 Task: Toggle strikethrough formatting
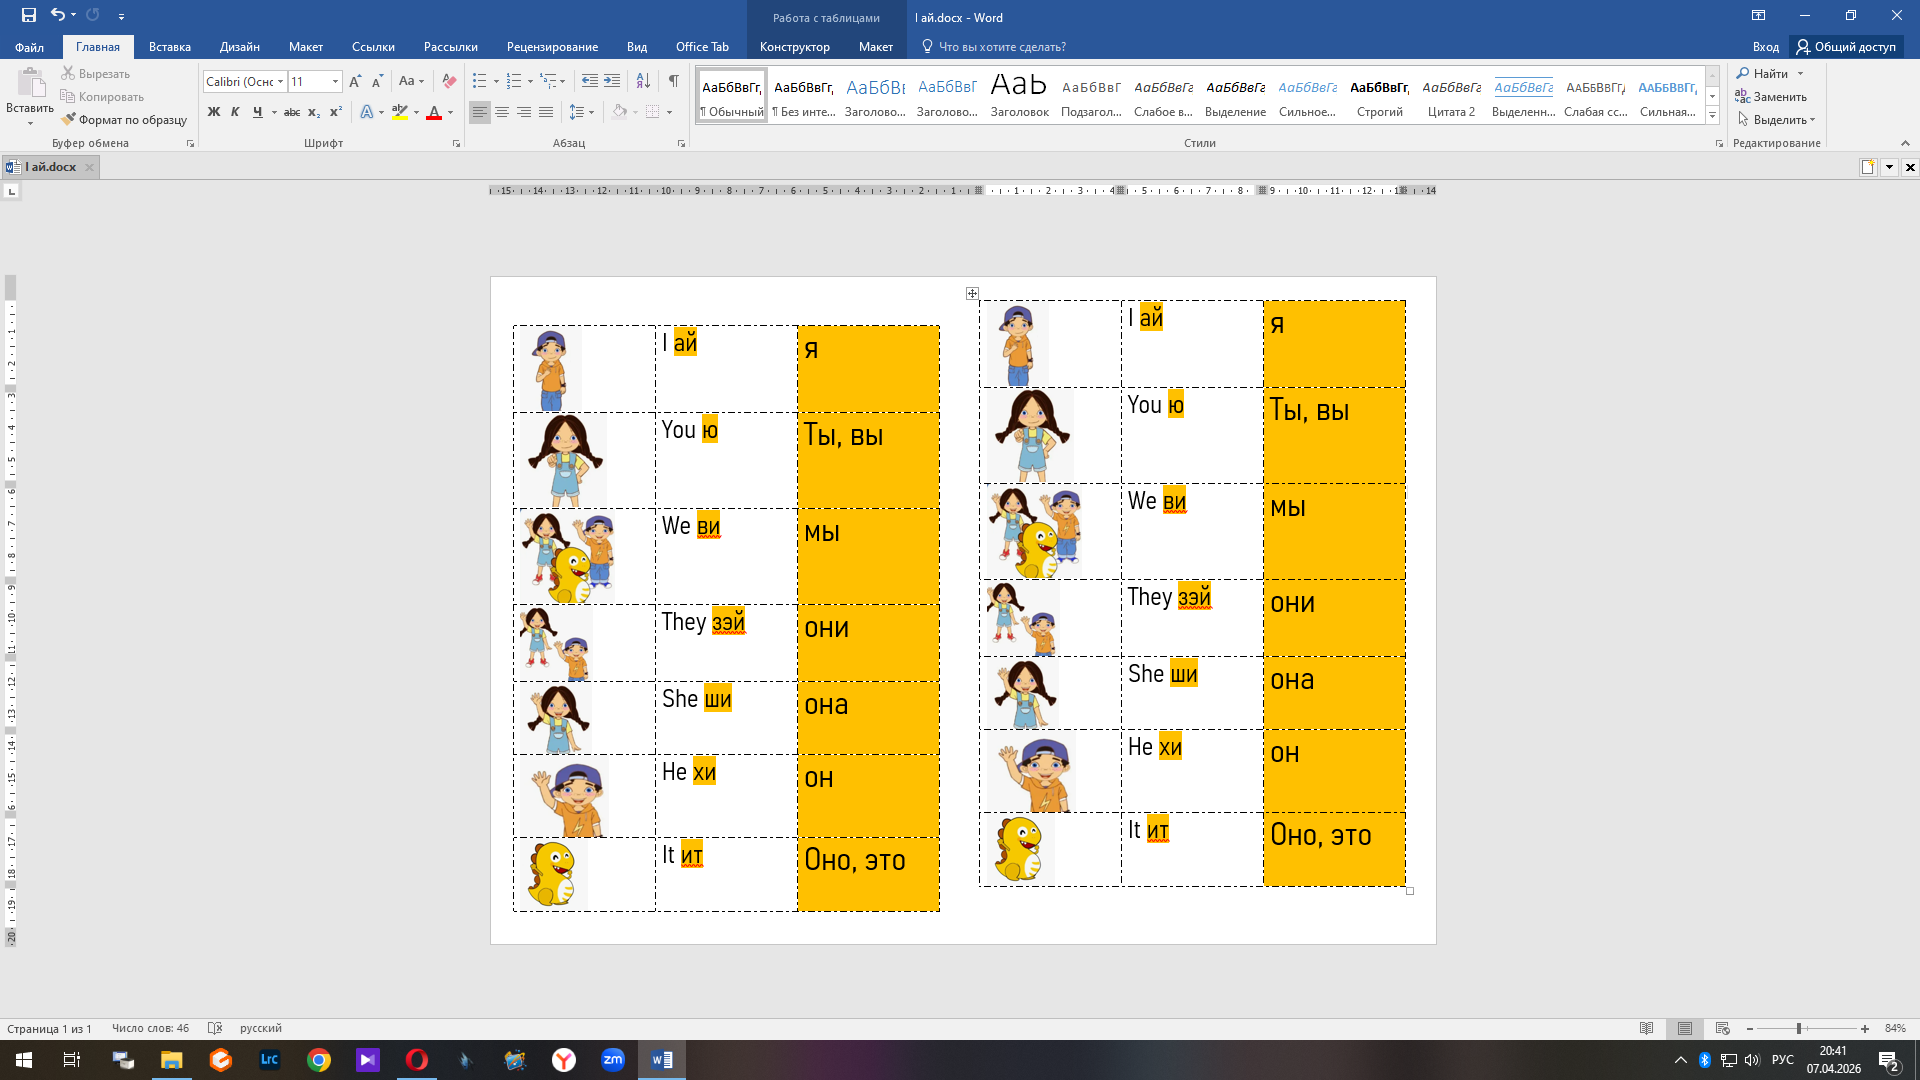point(292,113)
